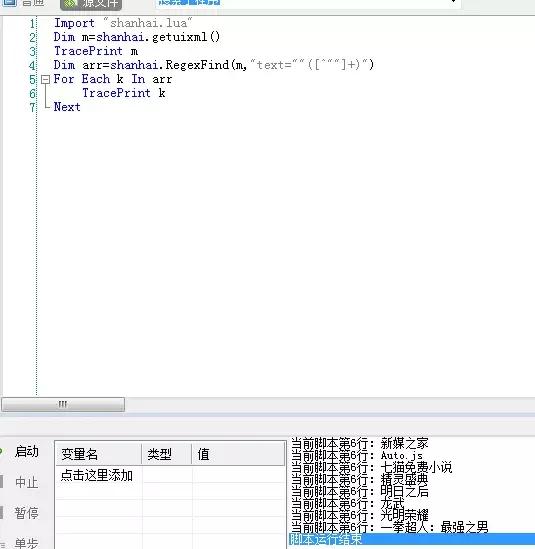
Task: Click the TracePrint m code line
Action: 96,51
